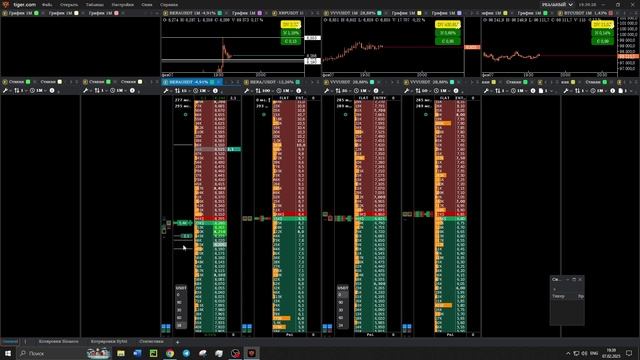Select the BERA/USDT -13.26% order book tab
The height and width of the screenshot is (360, 640).
(x=271, y=82)
